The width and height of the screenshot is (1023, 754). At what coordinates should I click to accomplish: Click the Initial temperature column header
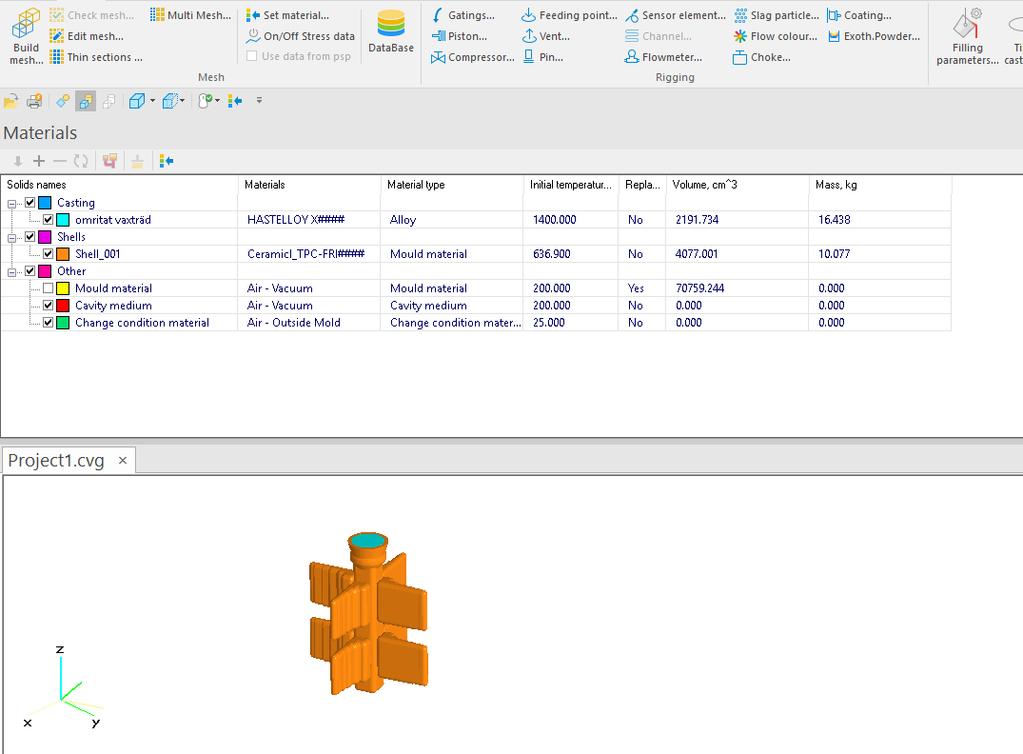click(x=572, y=185)
